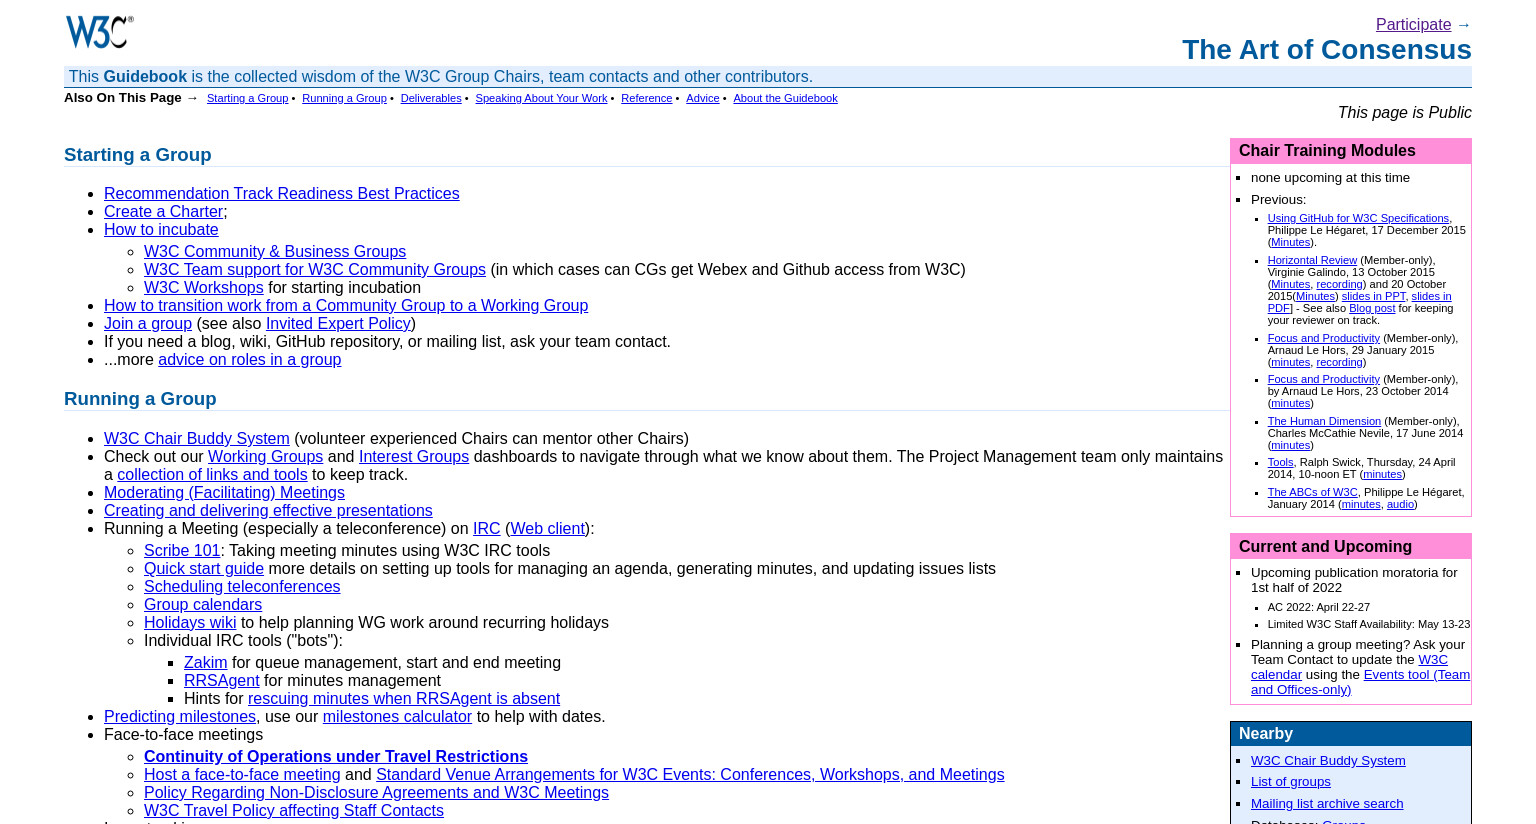Click The Art of Consensus title
The image size is (1536, 824).
[1326, 50]
